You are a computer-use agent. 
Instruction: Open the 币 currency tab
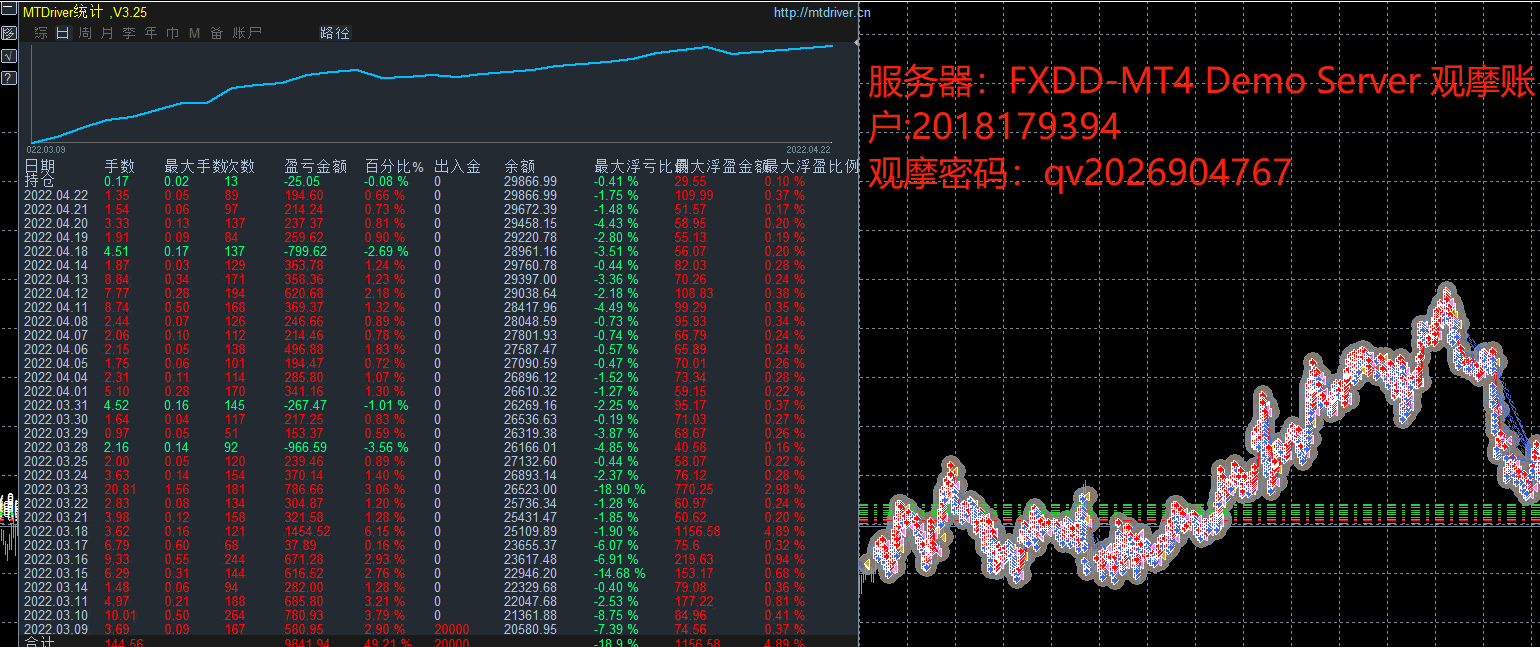click(173, 33)
